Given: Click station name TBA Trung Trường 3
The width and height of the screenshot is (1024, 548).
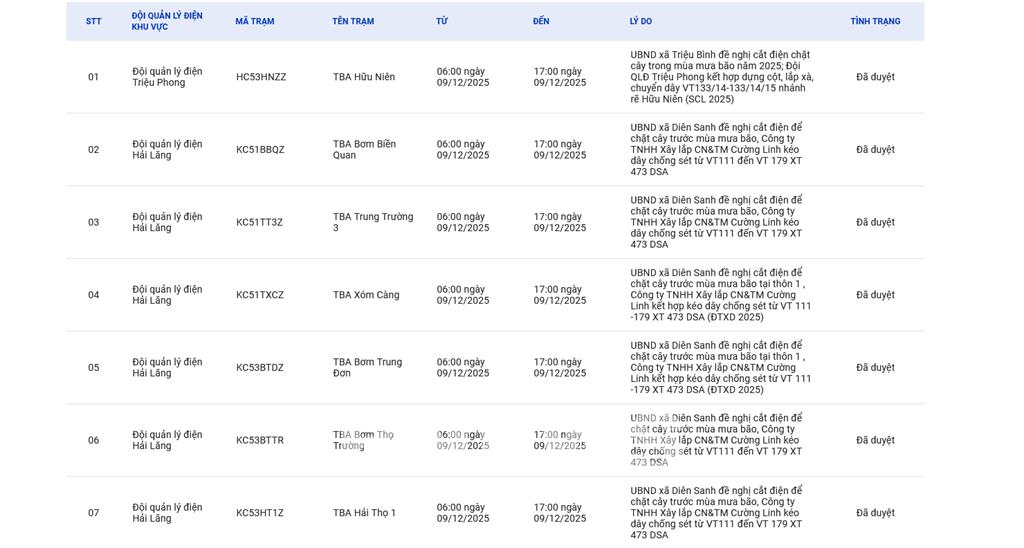Looking at the screenshot, I should pyautogui.click(x=372, y=222).
